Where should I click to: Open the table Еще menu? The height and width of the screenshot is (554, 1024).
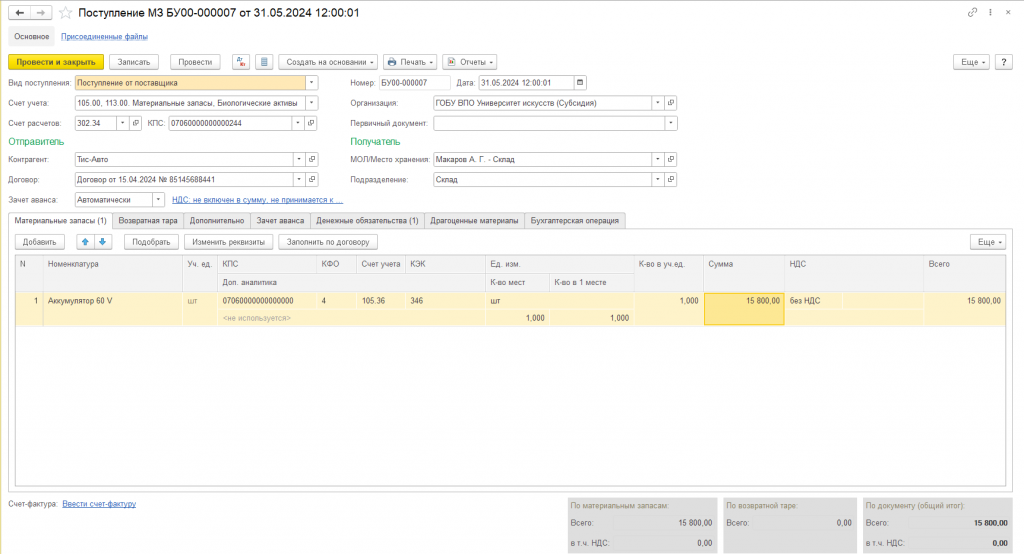(988, 242)
